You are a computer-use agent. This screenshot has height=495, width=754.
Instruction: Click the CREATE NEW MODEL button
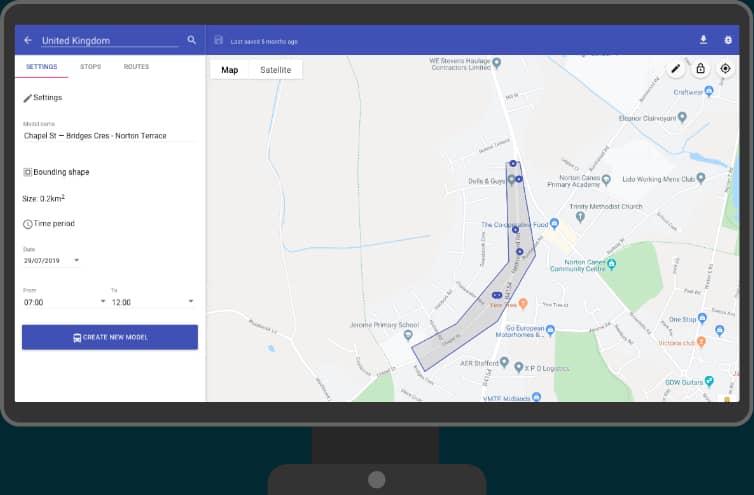tap(110, 337)
